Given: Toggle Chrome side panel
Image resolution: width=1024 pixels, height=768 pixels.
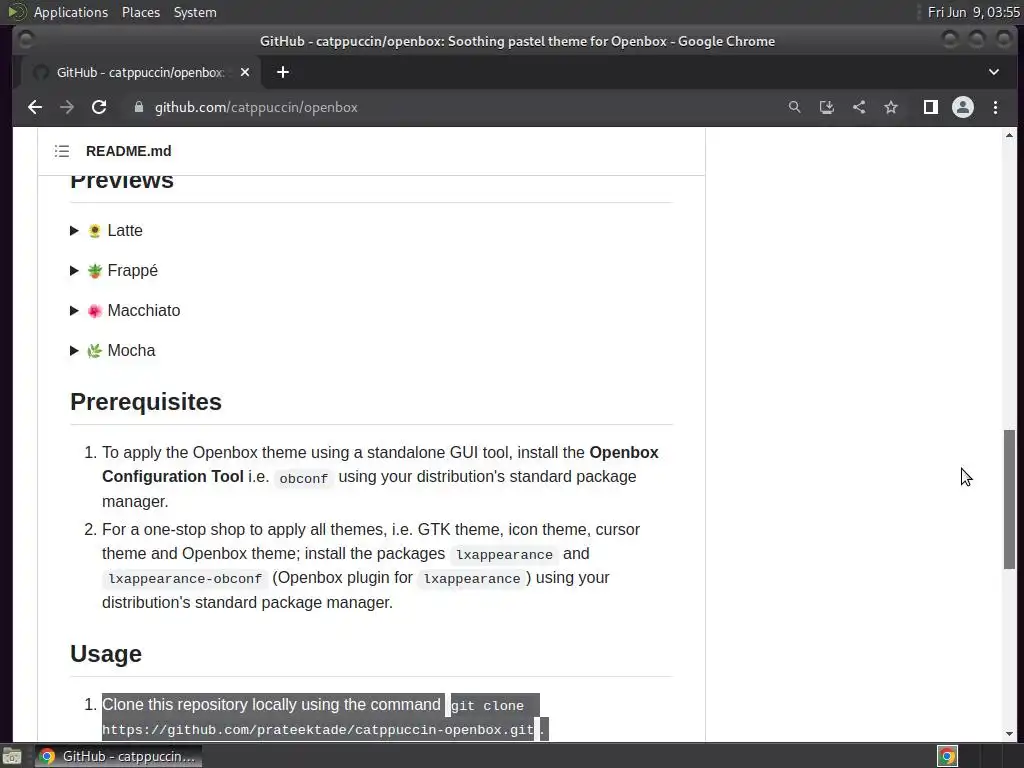Looking at the screenshot, I should coord(931,107).
